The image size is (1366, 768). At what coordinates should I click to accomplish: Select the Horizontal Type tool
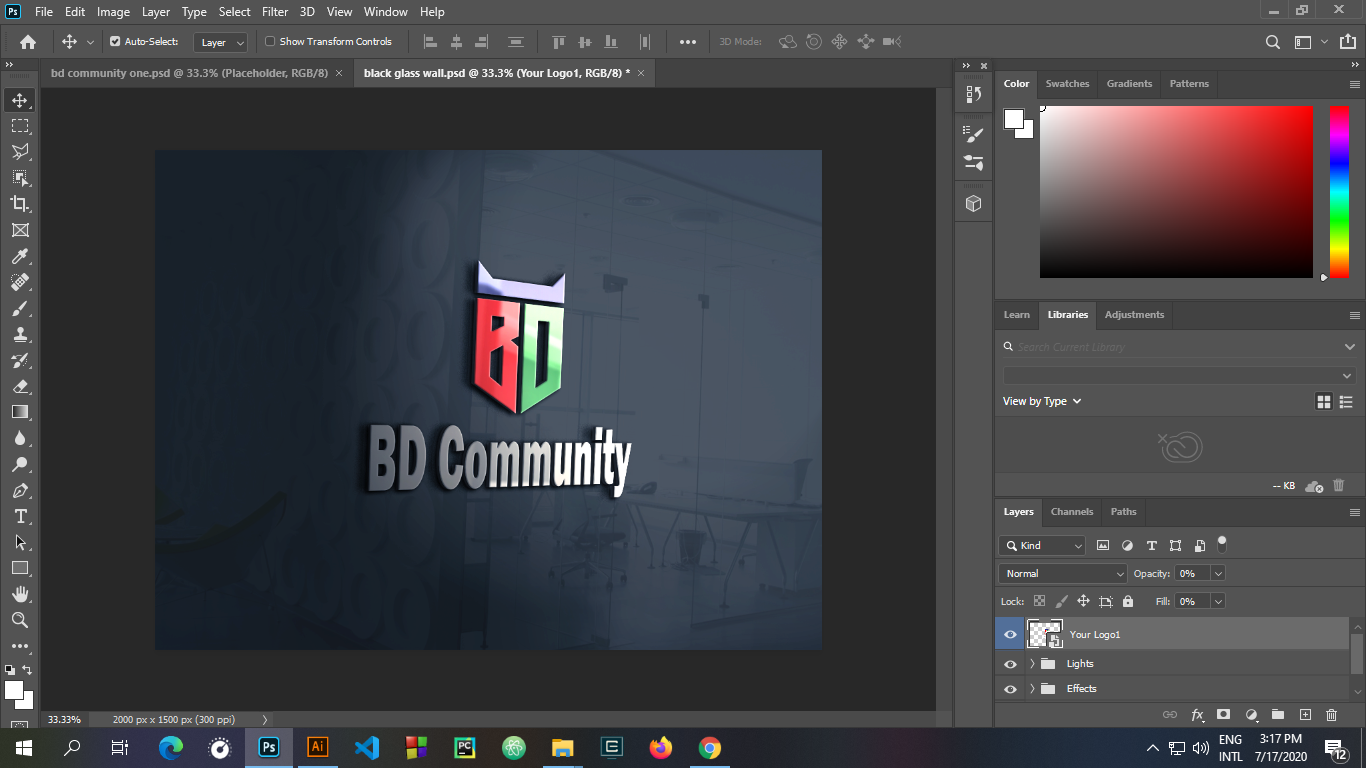click(20, 517)
